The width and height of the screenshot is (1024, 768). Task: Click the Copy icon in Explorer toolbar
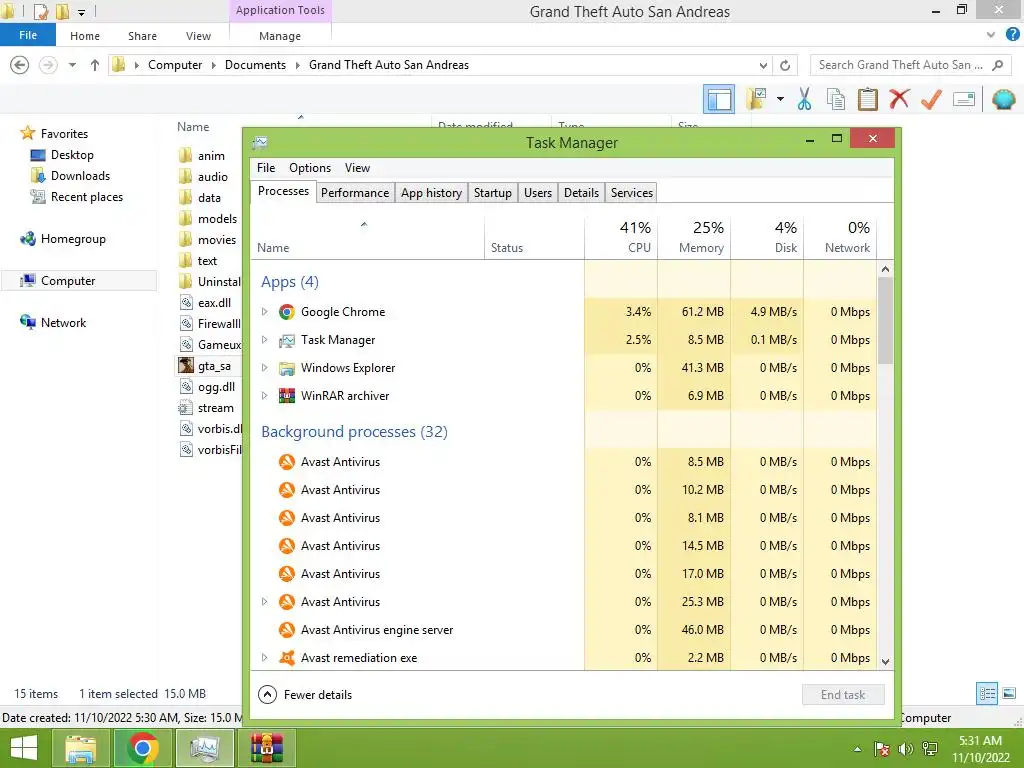point(836,99)
